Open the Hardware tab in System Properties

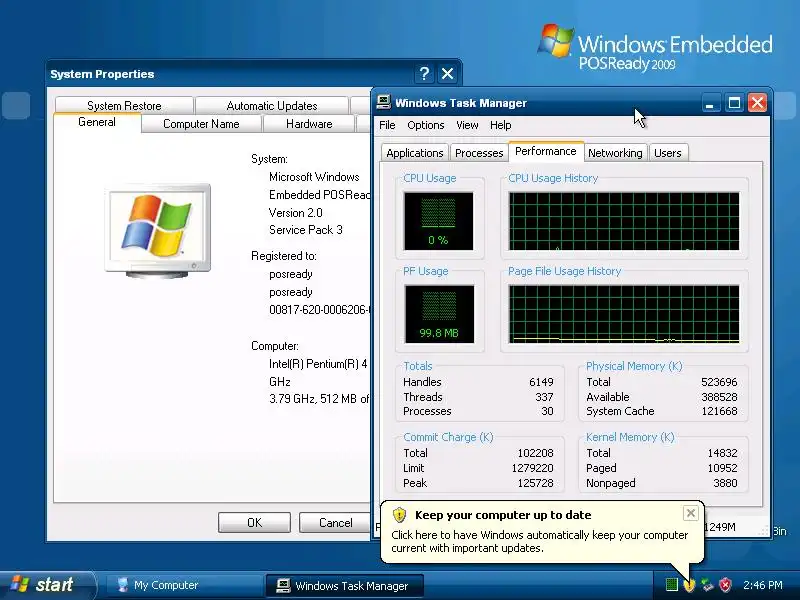pyautogui.click(x=309, y=124)
